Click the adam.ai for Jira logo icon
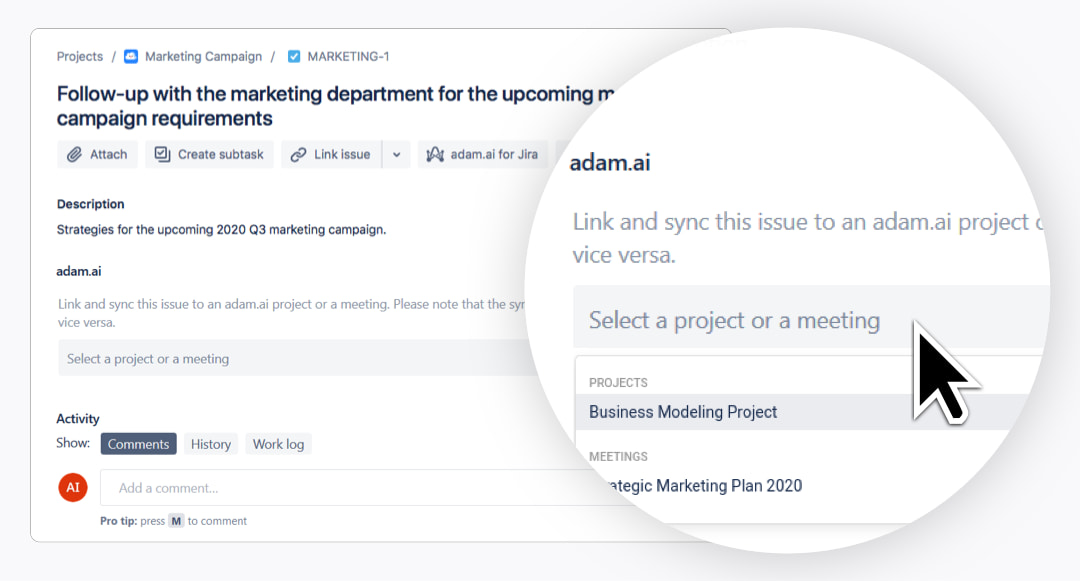 pyautogui.click(x=435, y=154)
